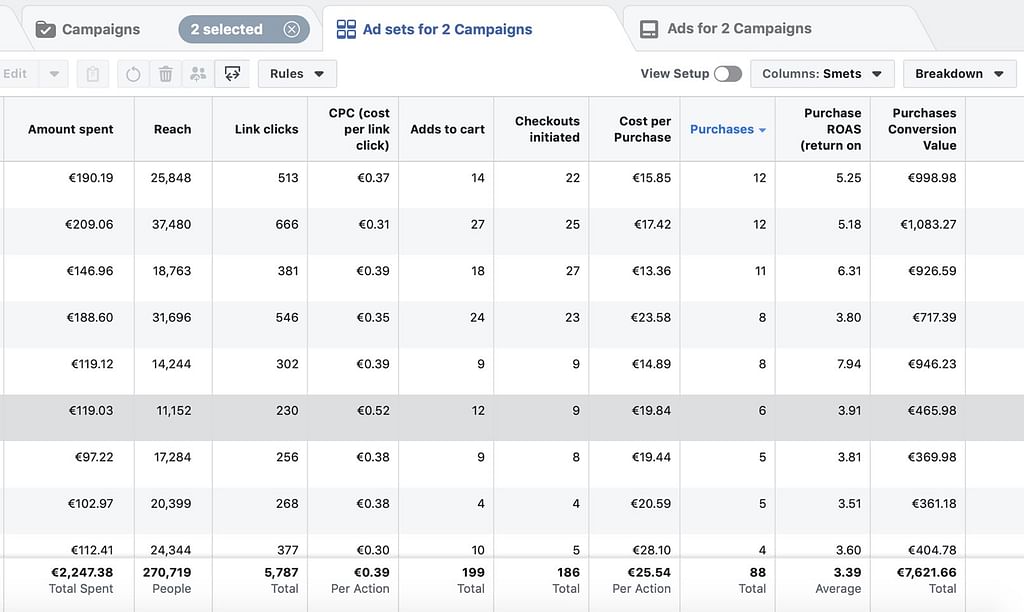Image resolution: width=1024 pixels, height=612 pixels.
Task: Click the Ads for 2 Campaigns tab icon
Action: click(x=650, y=29)
